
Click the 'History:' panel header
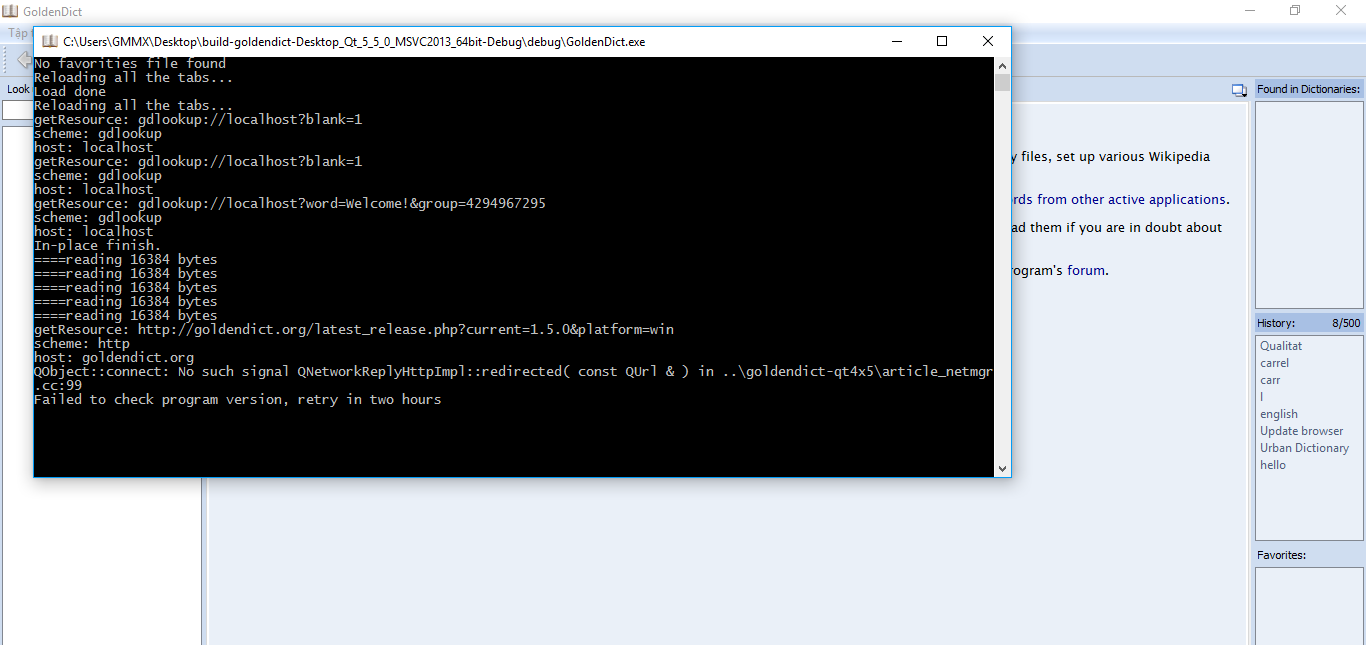tap(1276, 323)
